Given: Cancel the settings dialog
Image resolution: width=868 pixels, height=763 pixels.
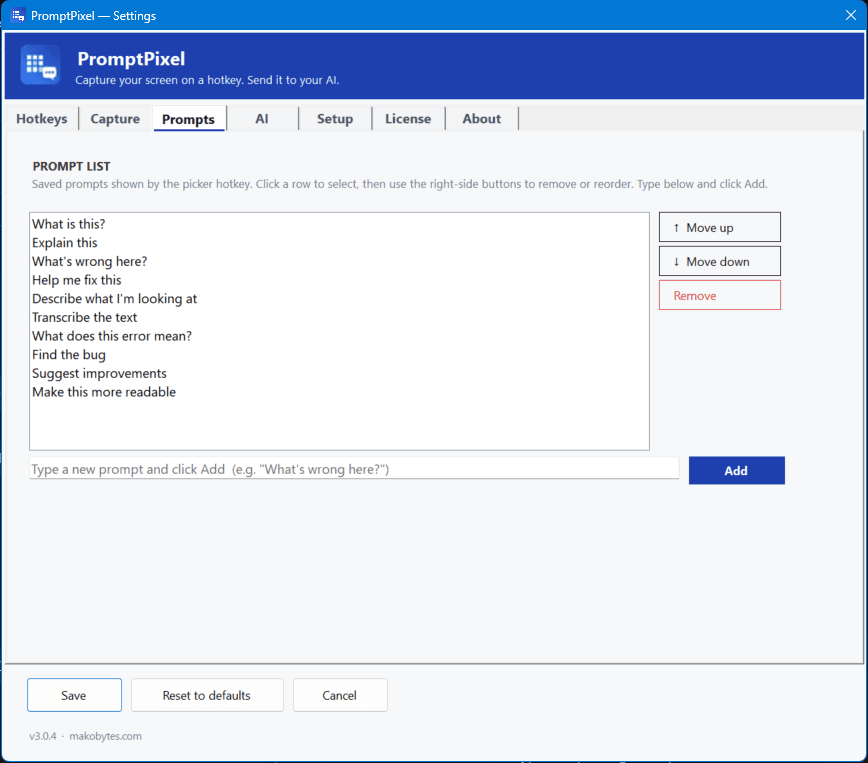Looking at the screenshot, I should [x=340, y=695].
